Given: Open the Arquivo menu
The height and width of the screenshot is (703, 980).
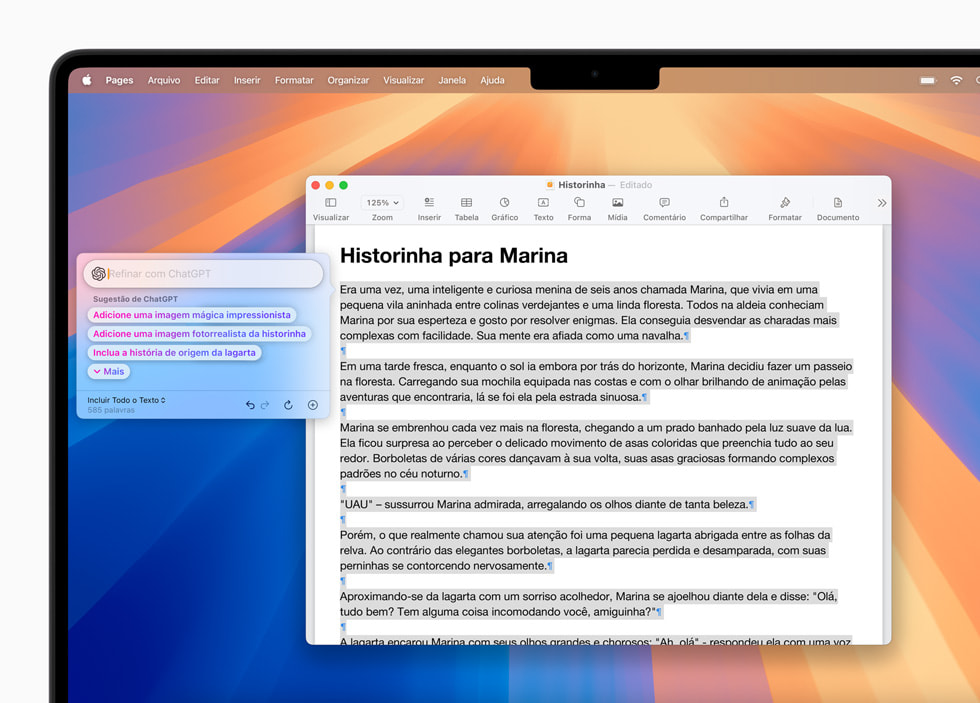Looking at the screenshot, I should [x=164, y=80].
